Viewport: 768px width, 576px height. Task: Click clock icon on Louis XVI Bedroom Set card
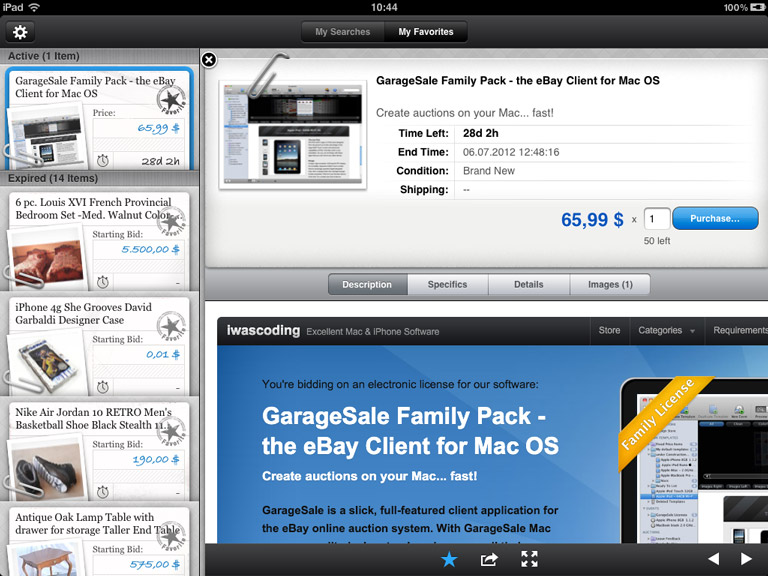click(102, 282)
